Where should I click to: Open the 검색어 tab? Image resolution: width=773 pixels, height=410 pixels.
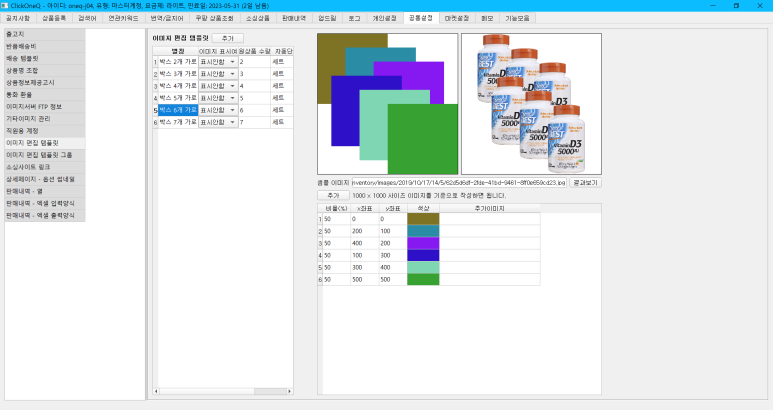pyautogui.click(x=87, y=18)
